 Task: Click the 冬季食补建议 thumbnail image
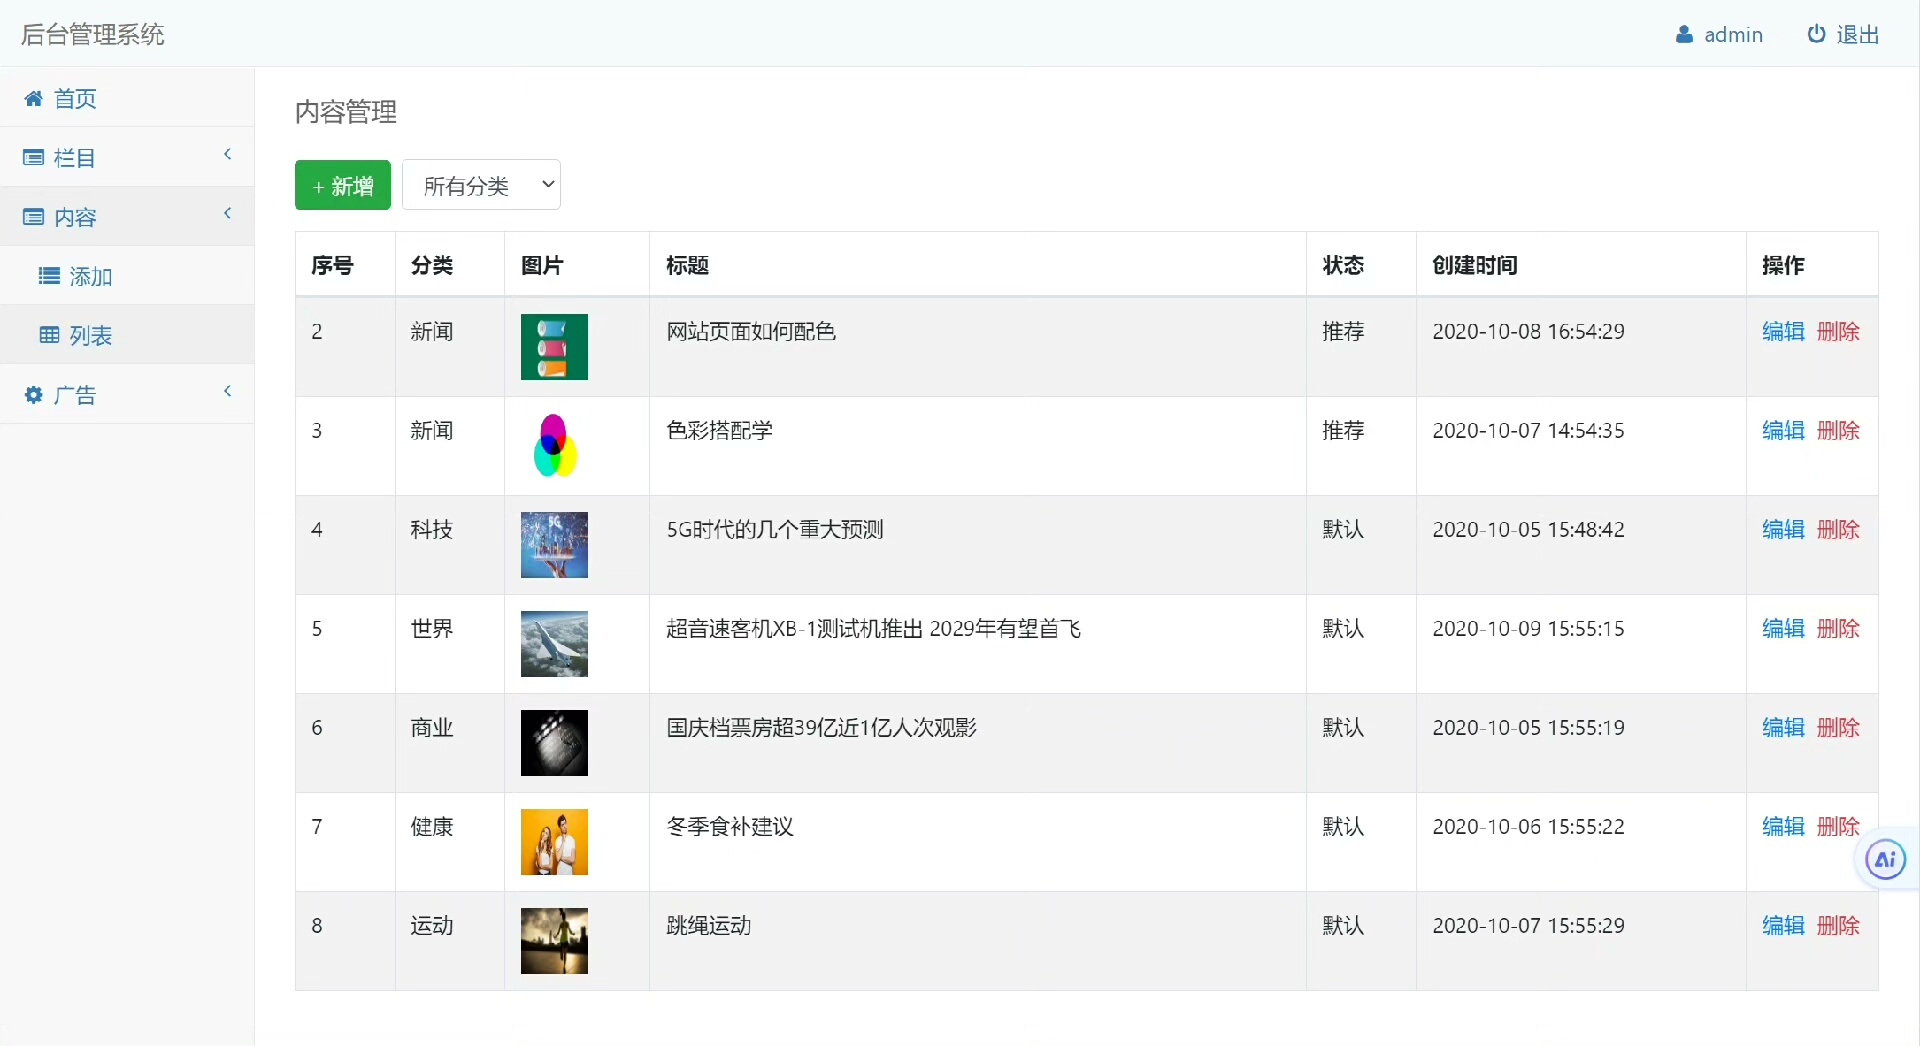tap(554, 842)
